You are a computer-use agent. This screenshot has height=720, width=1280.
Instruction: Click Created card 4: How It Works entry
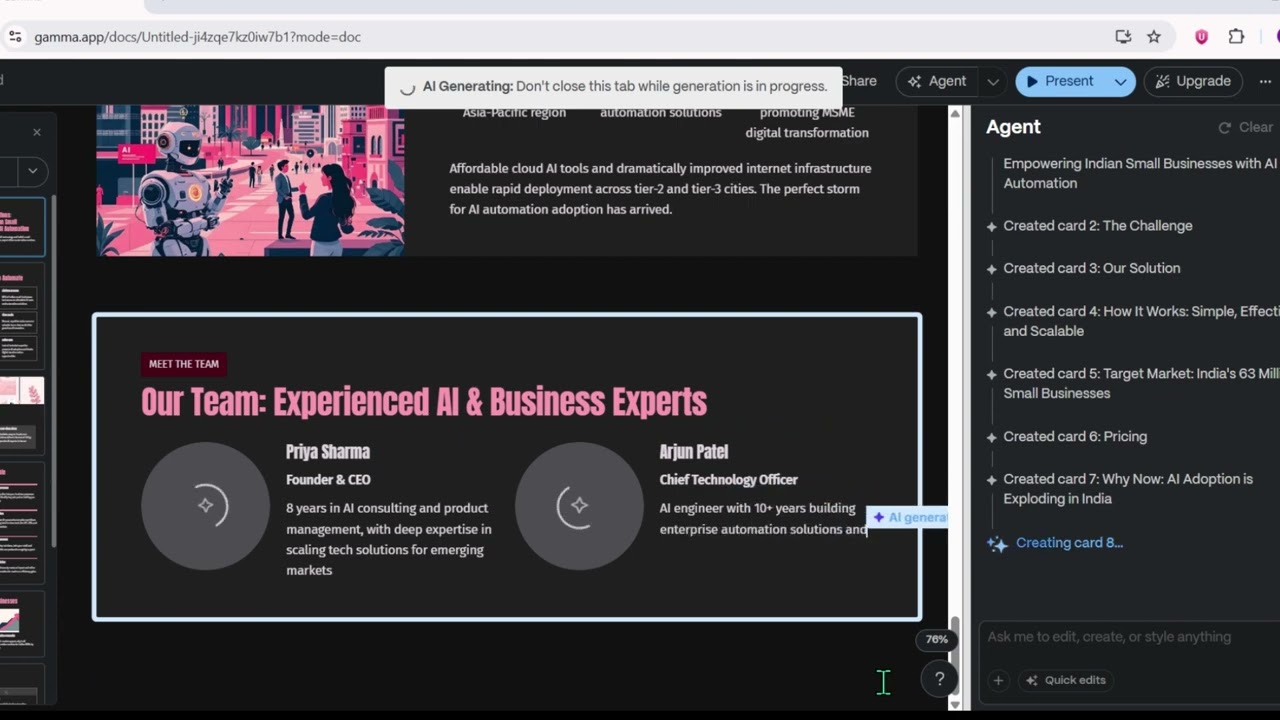[x=1141, y=321]
